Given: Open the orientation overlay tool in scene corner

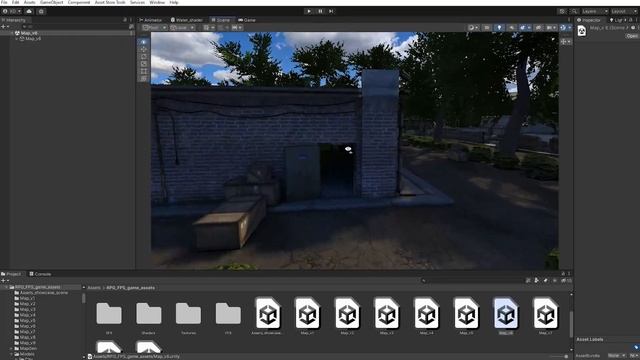Looking at the screenshot, I should tap(566, 42).
